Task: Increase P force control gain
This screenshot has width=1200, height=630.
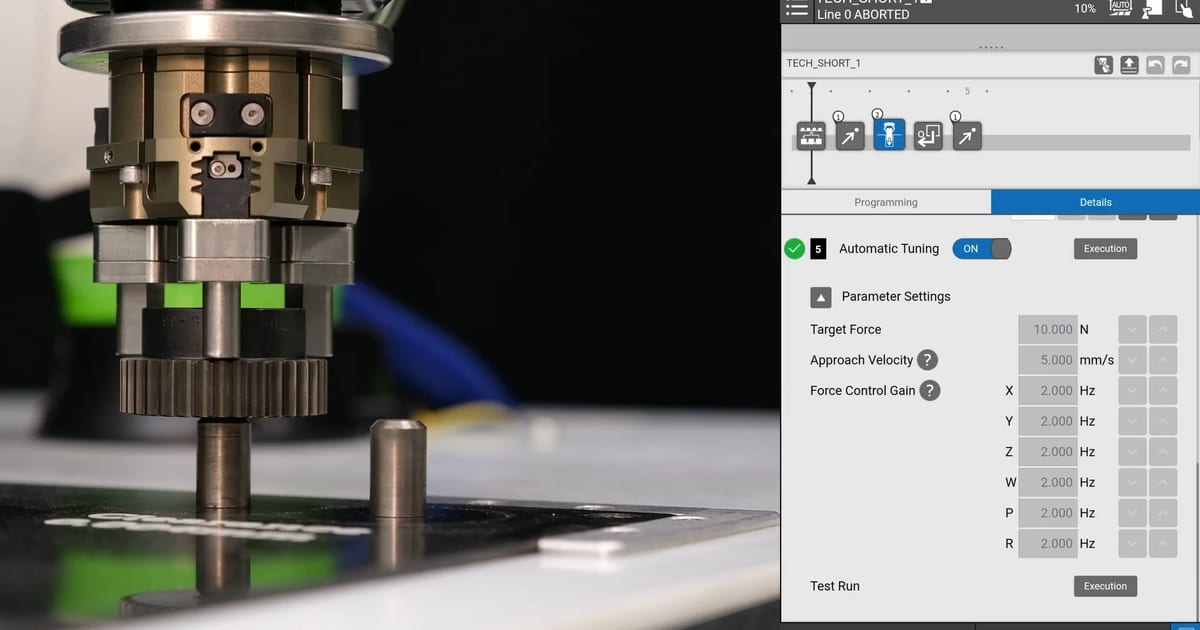Action: pos(1163,513)
